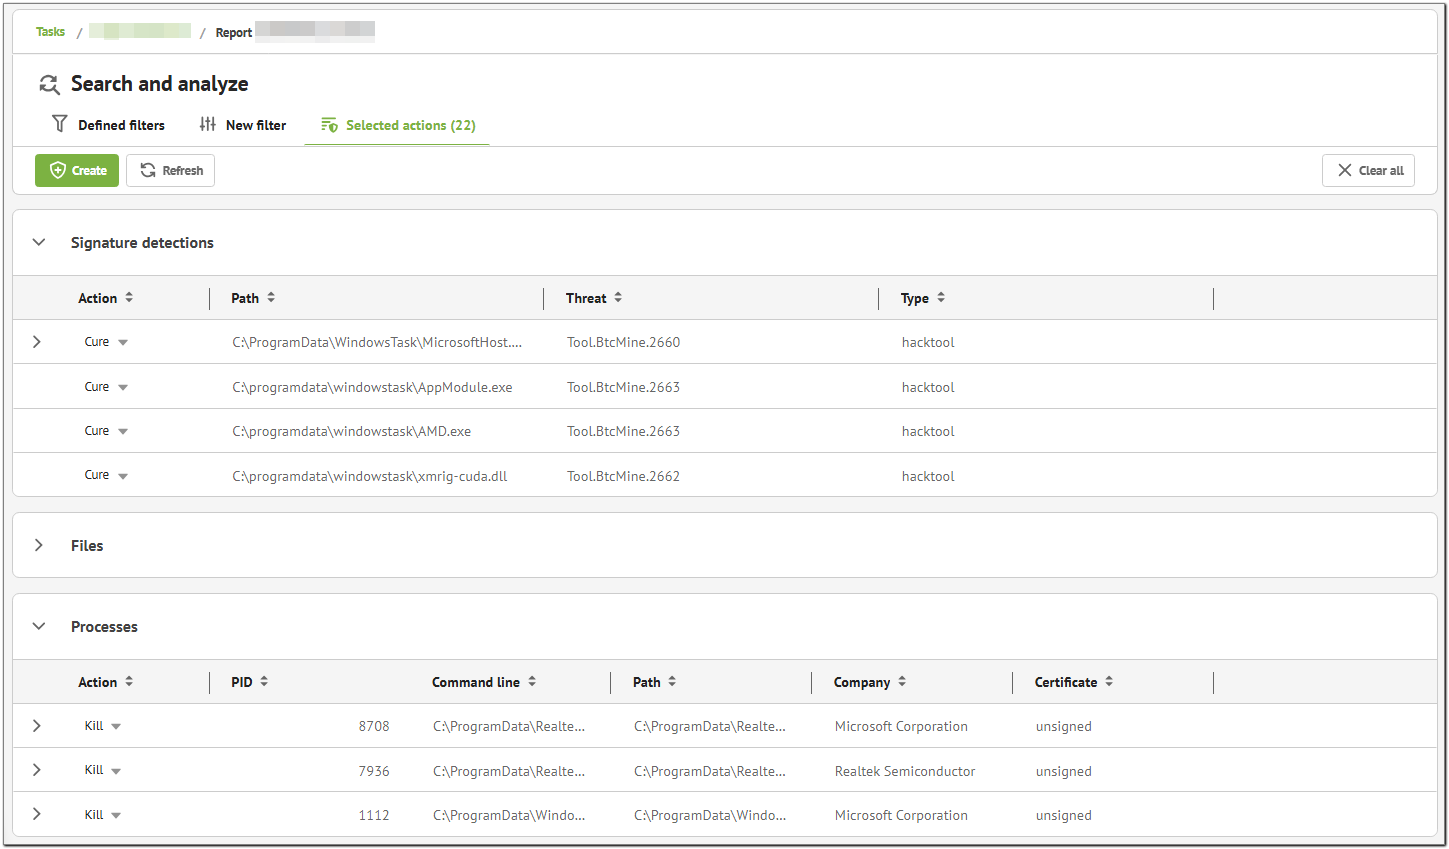The height and width of the screenshot is (849, 1449).
Task: Sort processes by Company column arrows
Action: tap(902, 682)
